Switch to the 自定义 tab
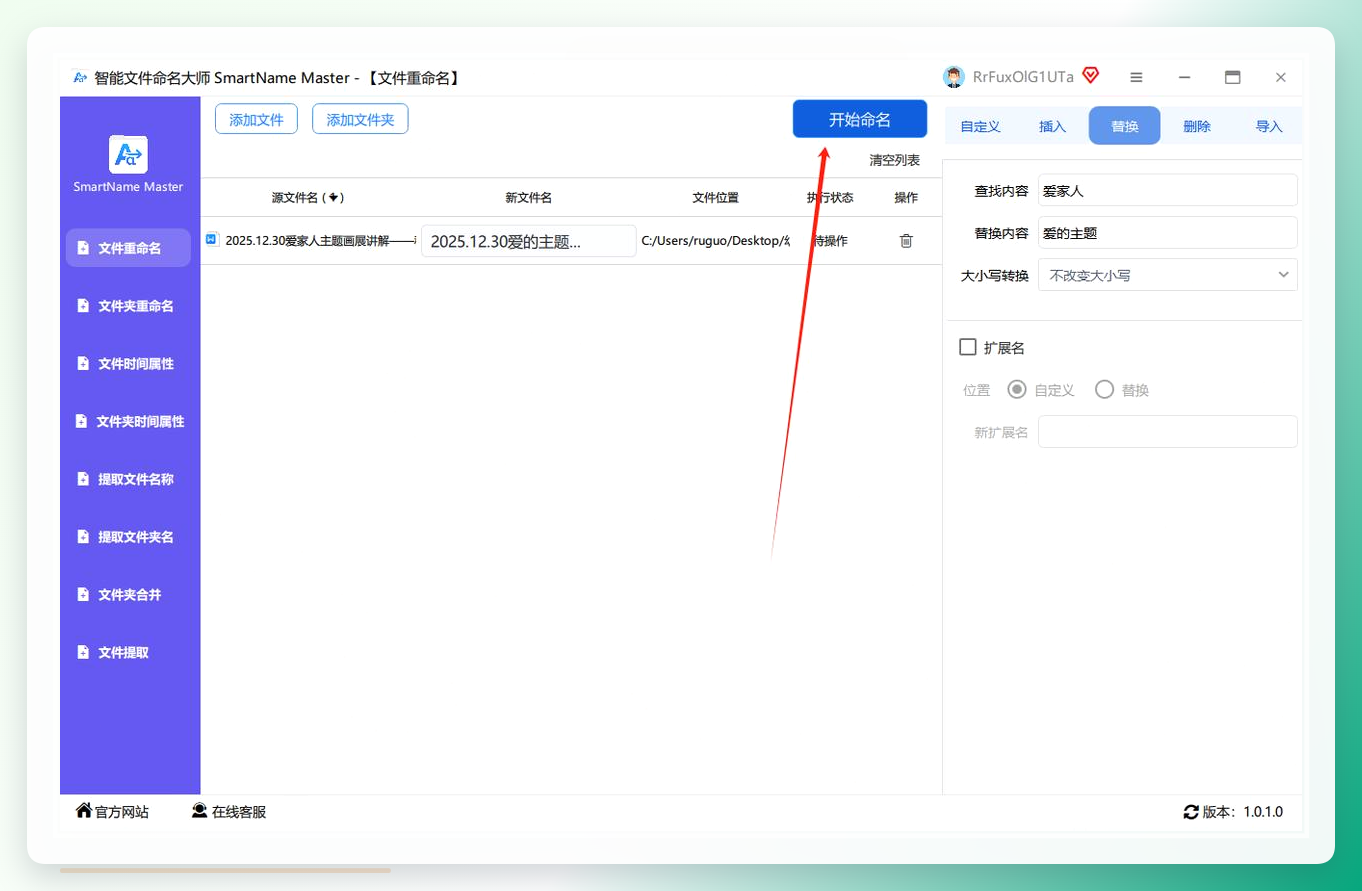 pyautogui.click(x=980, y=126)
